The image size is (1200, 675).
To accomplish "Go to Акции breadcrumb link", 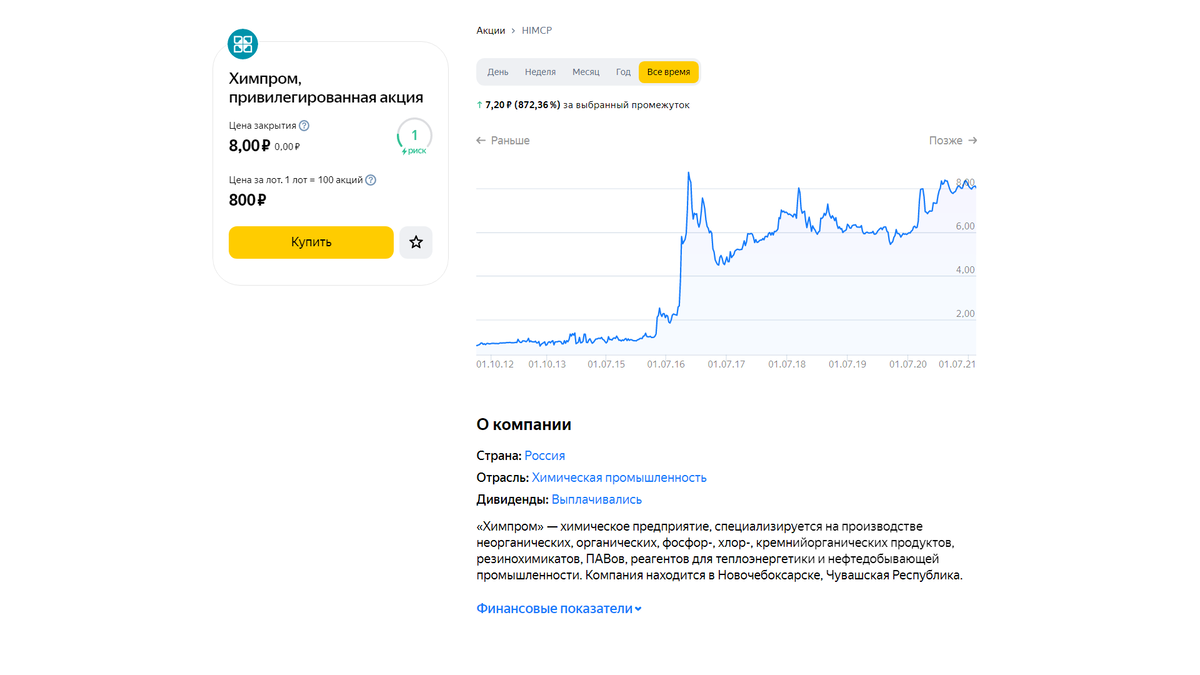I will click(x=490, y=31).
